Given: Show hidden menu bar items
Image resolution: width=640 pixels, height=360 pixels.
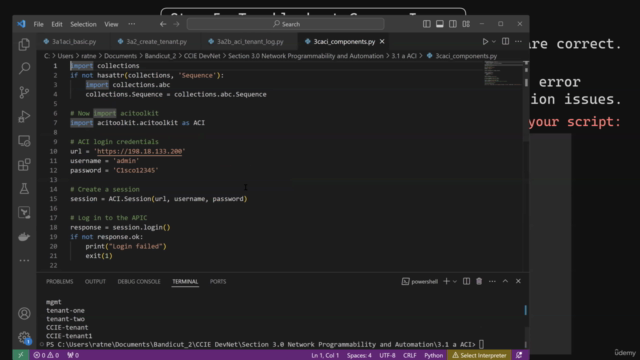Looking at the screenshot, I should [131, 24].
